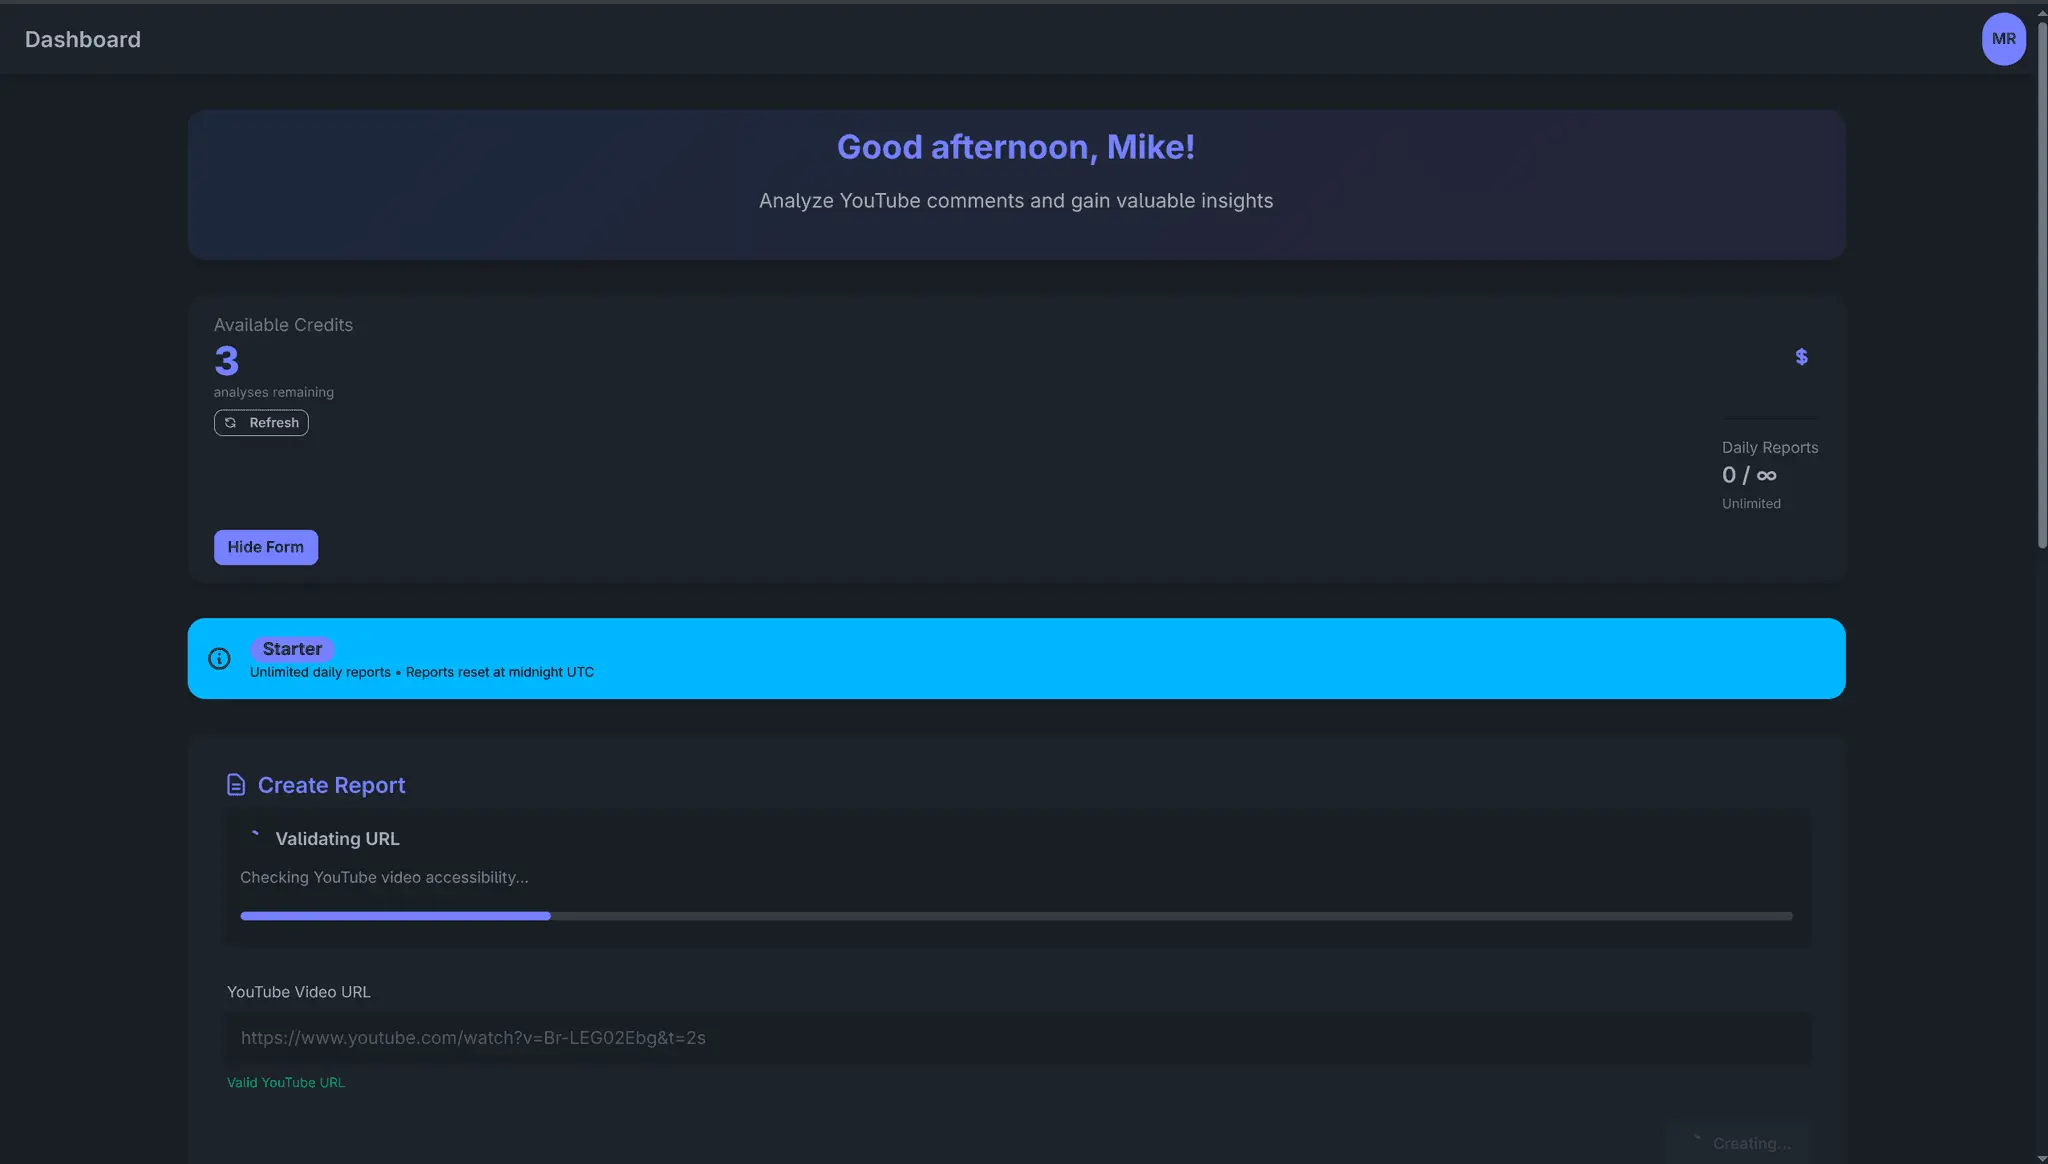This screenshot has width=2048, height=1164.
Task: Click the Starter plan badge
Action: pos(292,649)
